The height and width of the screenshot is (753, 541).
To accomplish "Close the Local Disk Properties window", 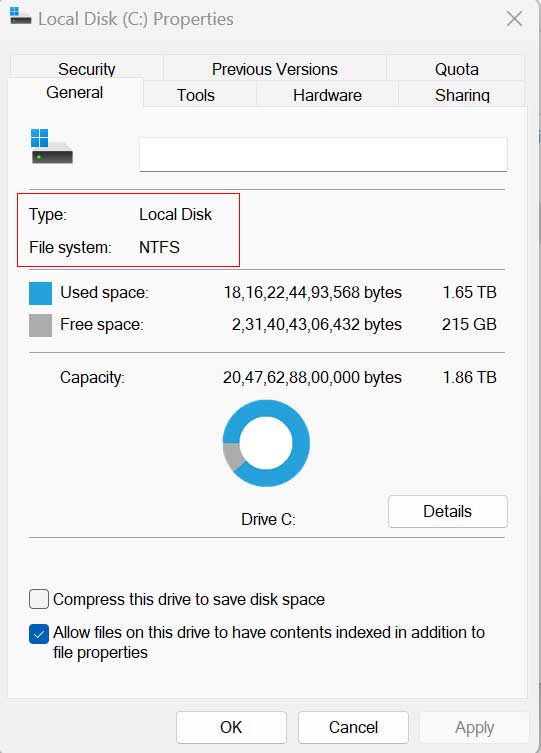I will (x=514, y=19).
